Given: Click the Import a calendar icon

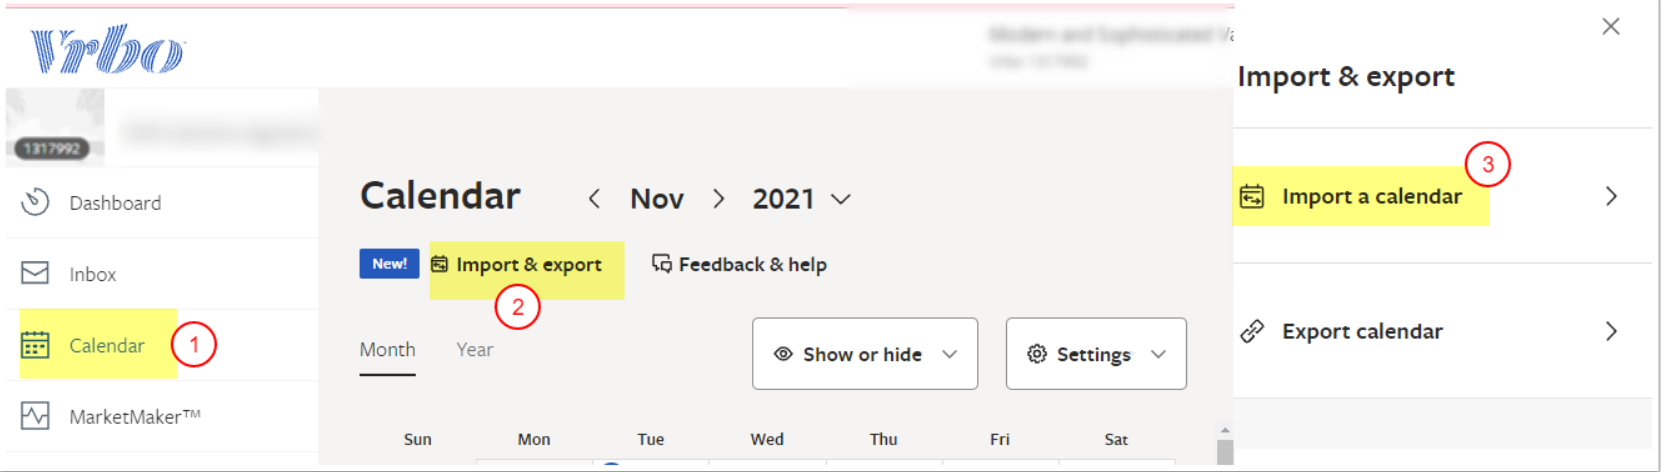Looking at the screenshot, I should point(1252,196).
